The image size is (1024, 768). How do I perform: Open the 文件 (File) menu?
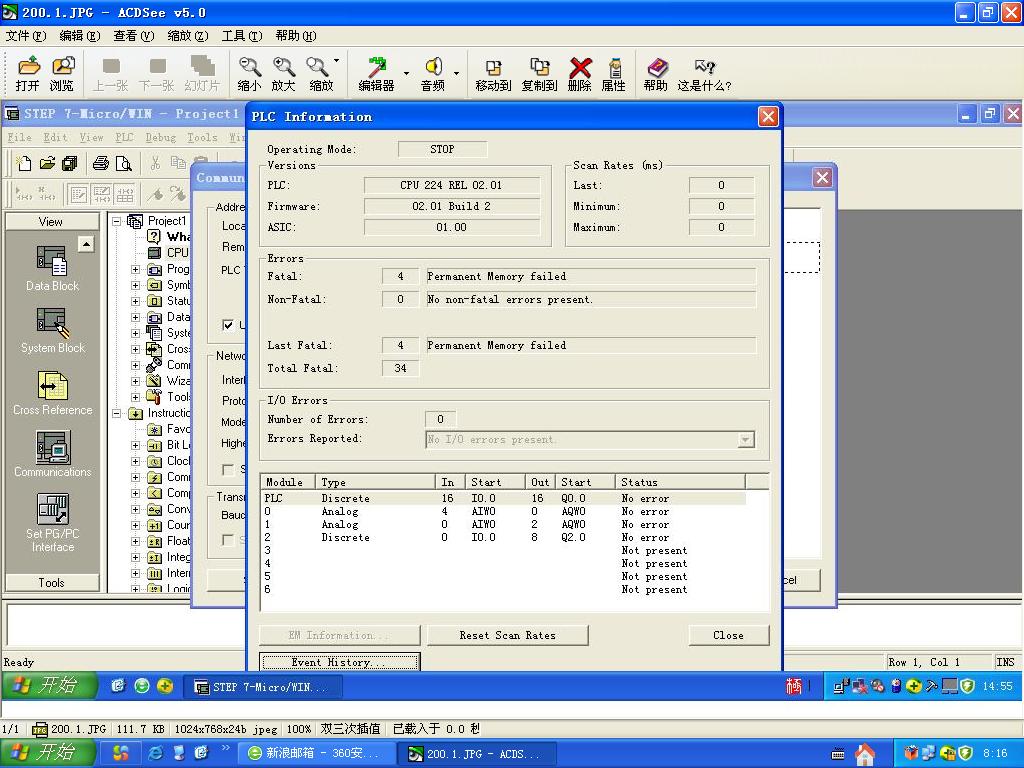click(x=25, y=36)
